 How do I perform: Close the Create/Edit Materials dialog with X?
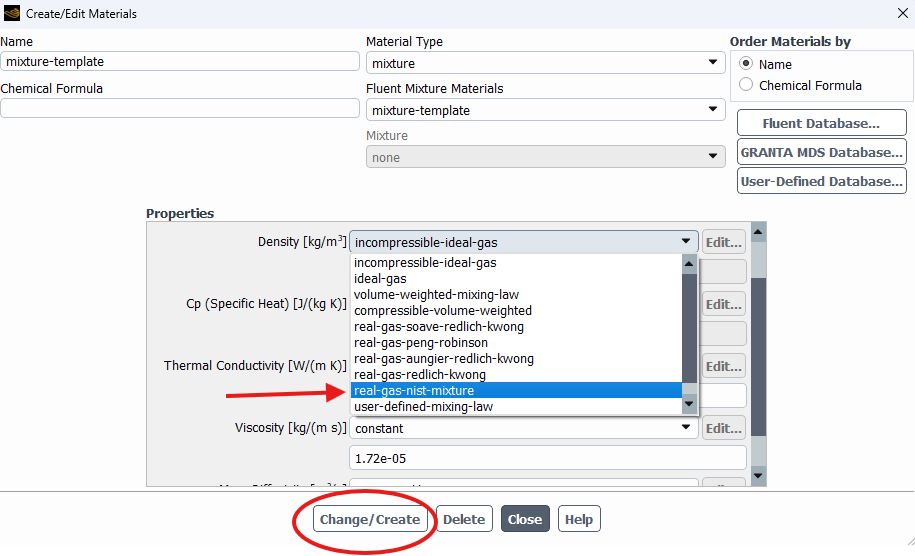point(902,13)
